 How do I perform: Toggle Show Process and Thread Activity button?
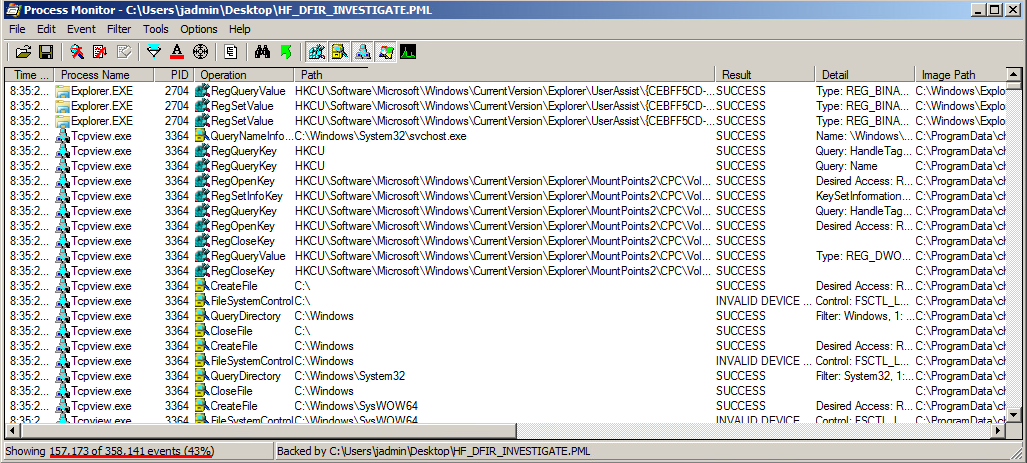click(385, 52)
